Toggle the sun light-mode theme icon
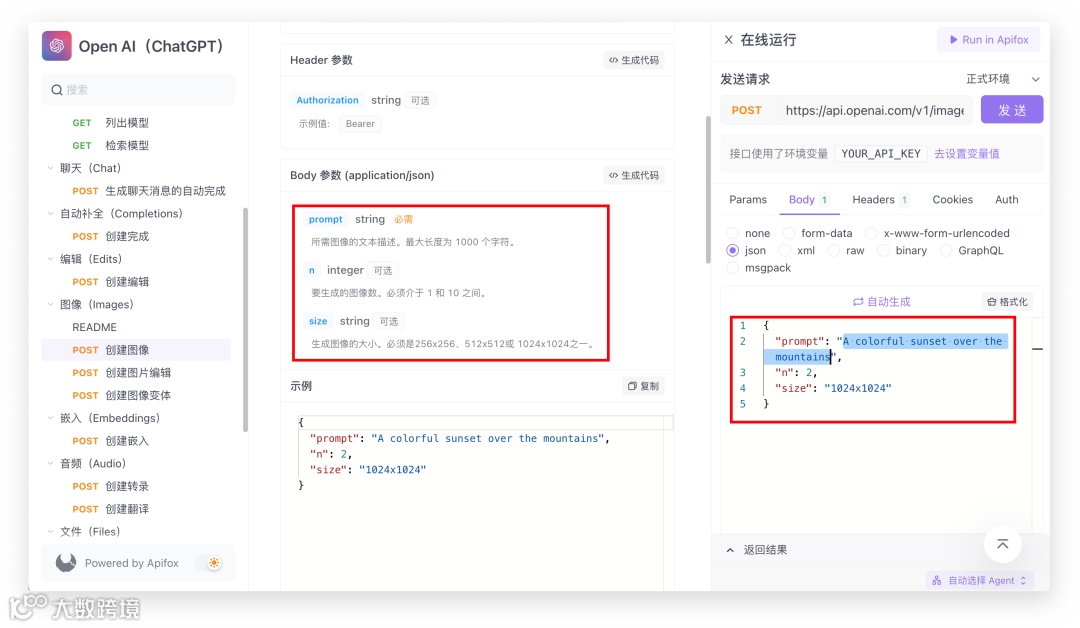The width and height of the screenshot is (1080, 628). (214, 563)
